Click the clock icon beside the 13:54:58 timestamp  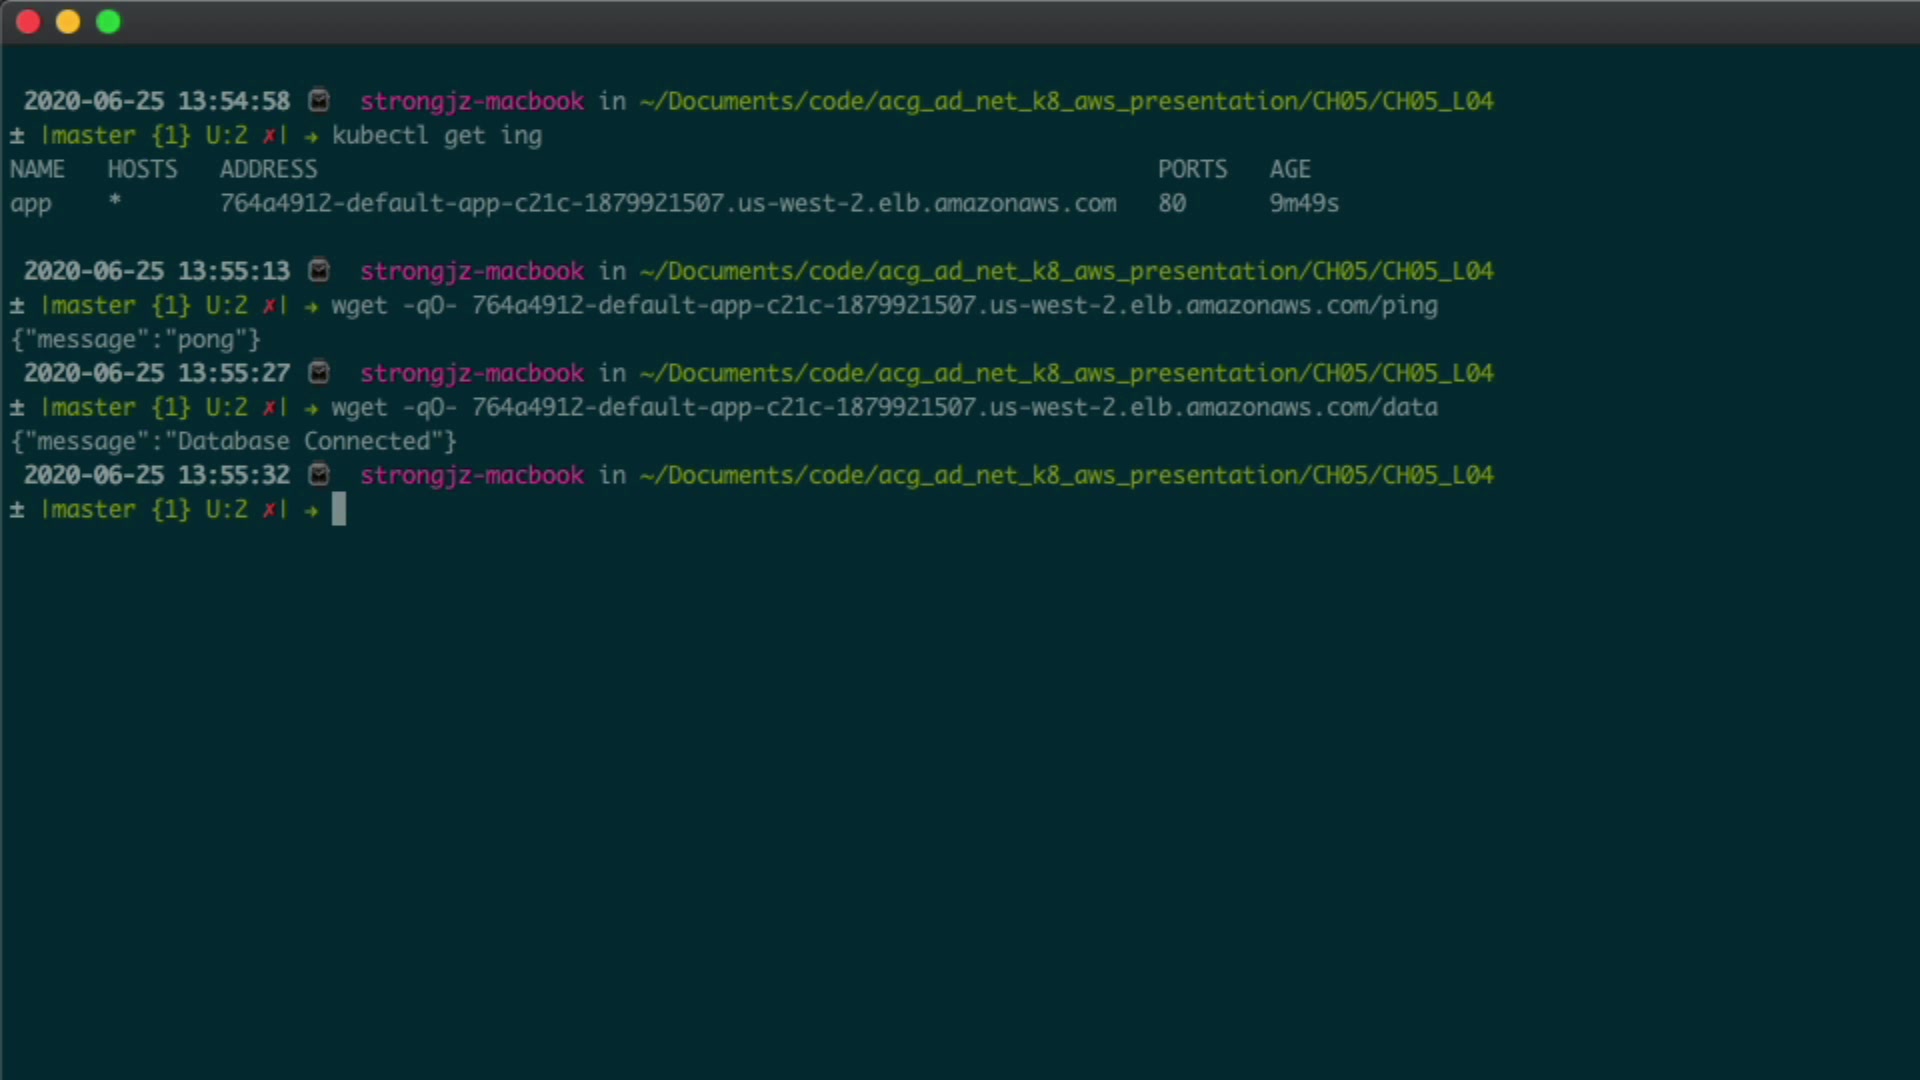pos(319,101)
